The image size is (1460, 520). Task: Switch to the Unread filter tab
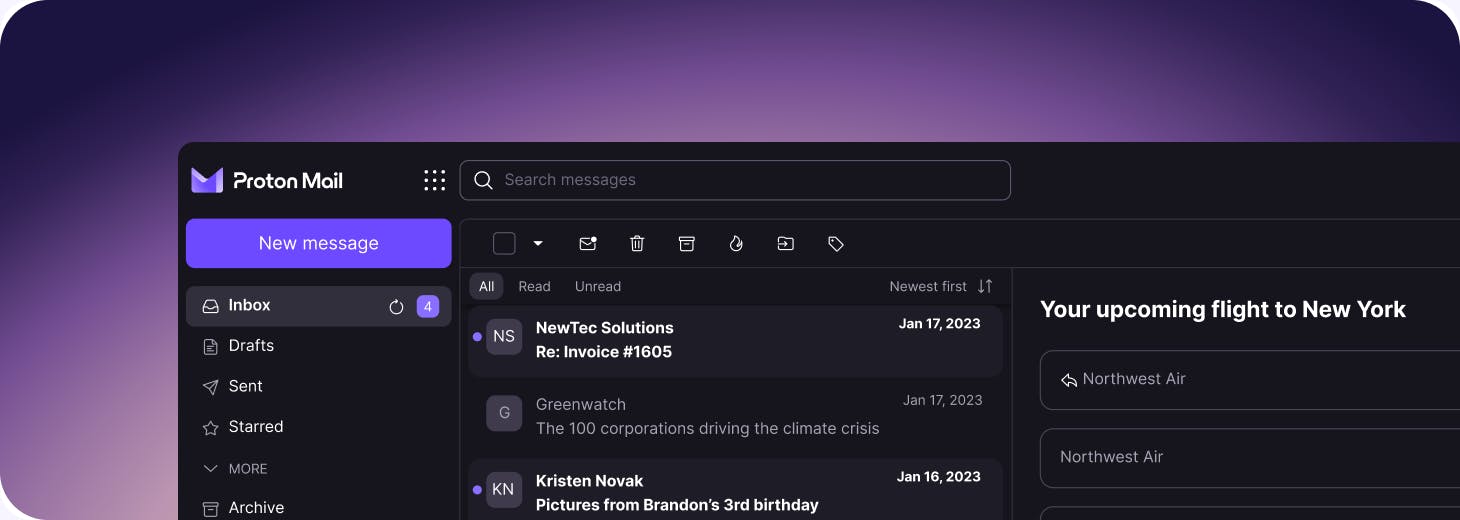[x=597, y=286]
